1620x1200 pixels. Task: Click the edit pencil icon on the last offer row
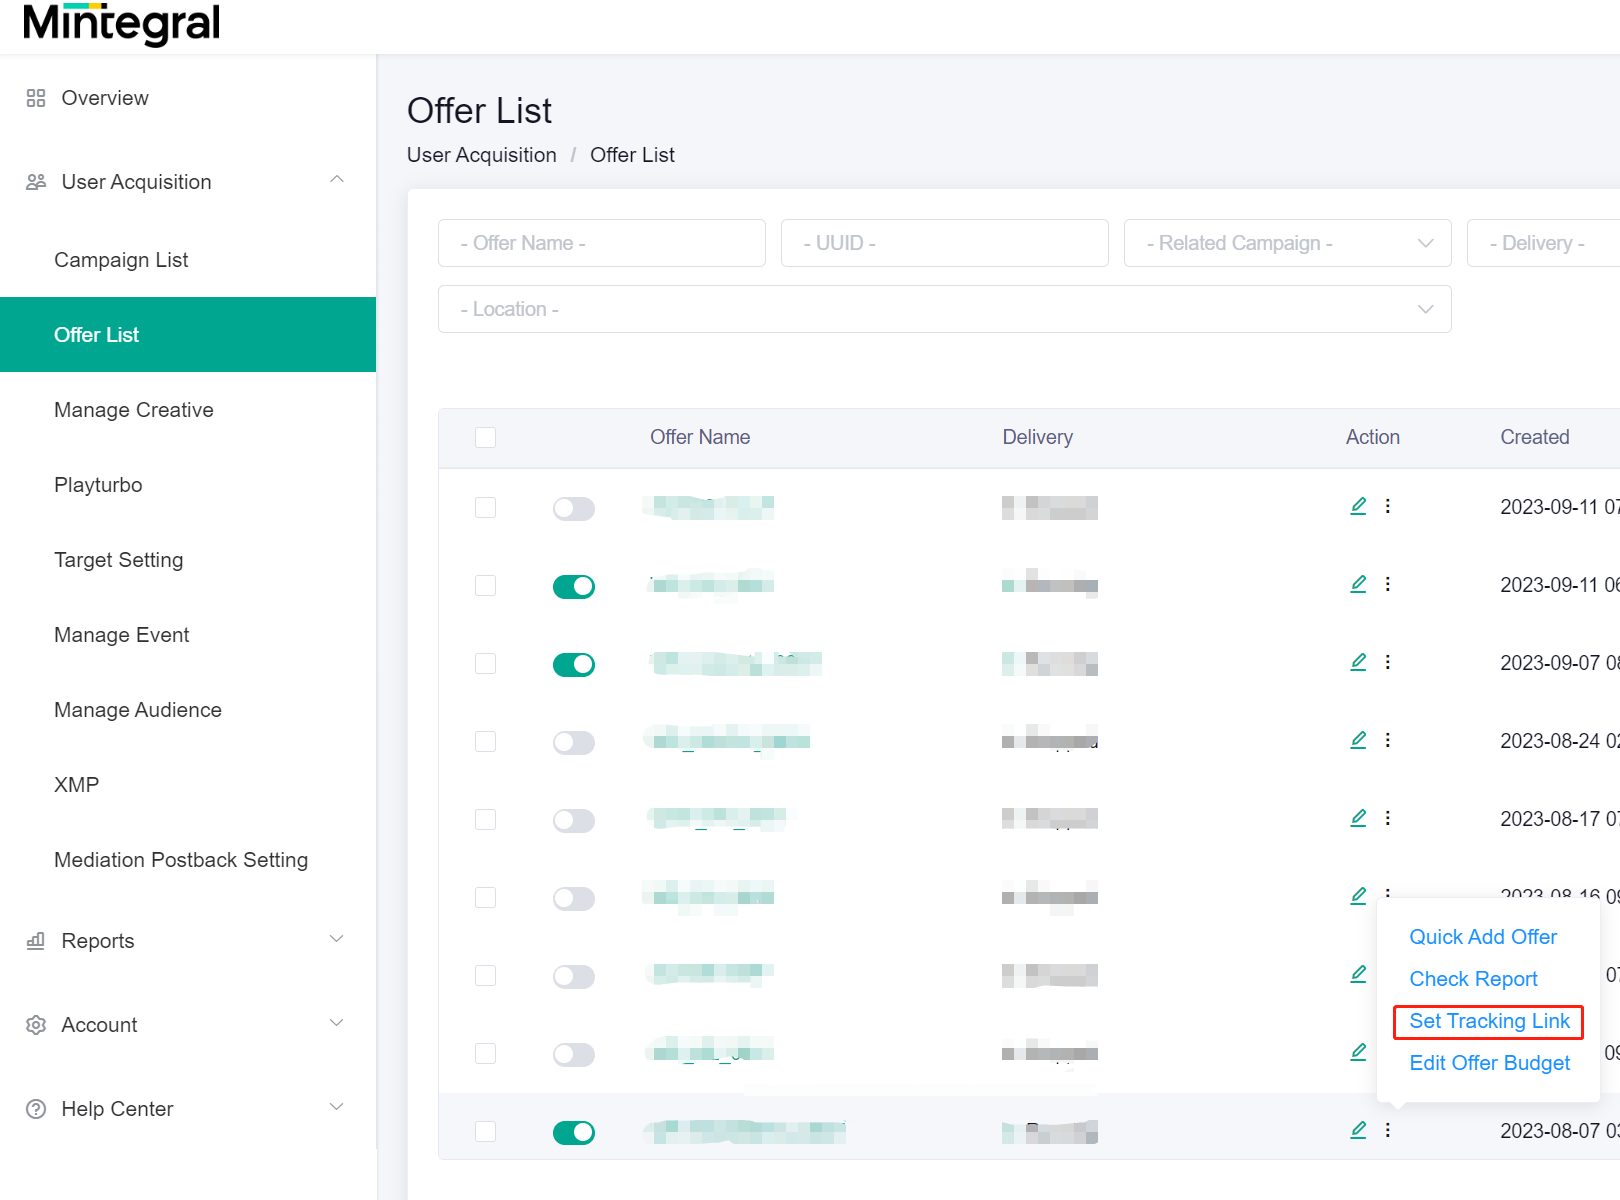[x=1358, y=1129]
